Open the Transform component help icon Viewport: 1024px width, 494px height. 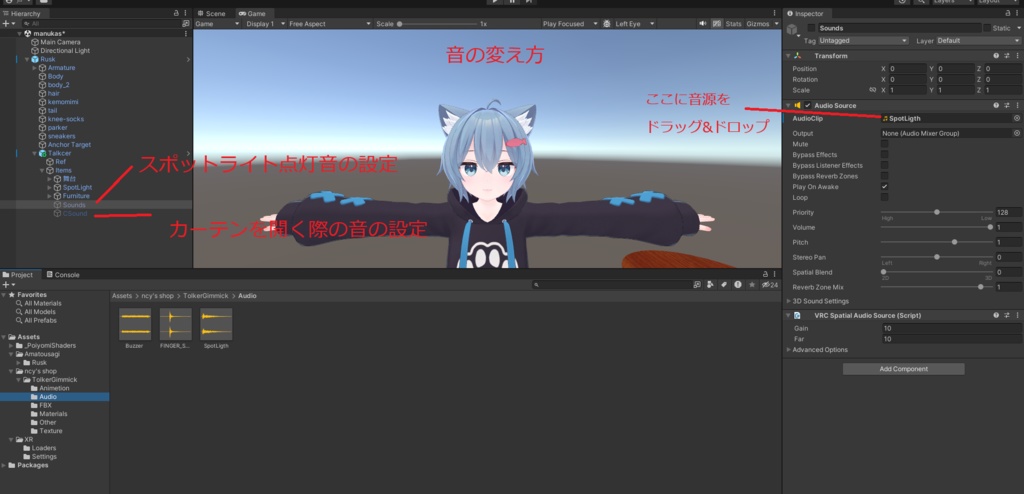pos(997,56)
